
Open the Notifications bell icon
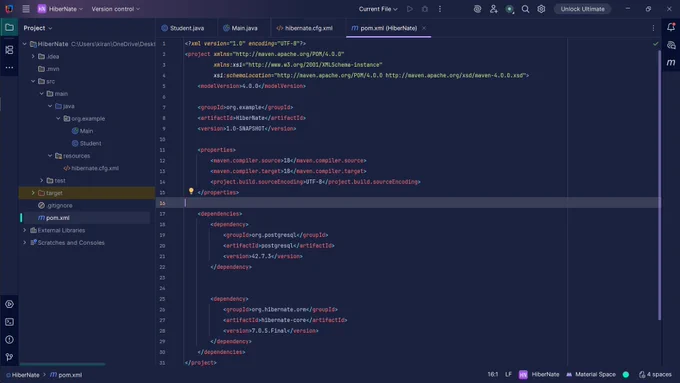coord(671,27)
